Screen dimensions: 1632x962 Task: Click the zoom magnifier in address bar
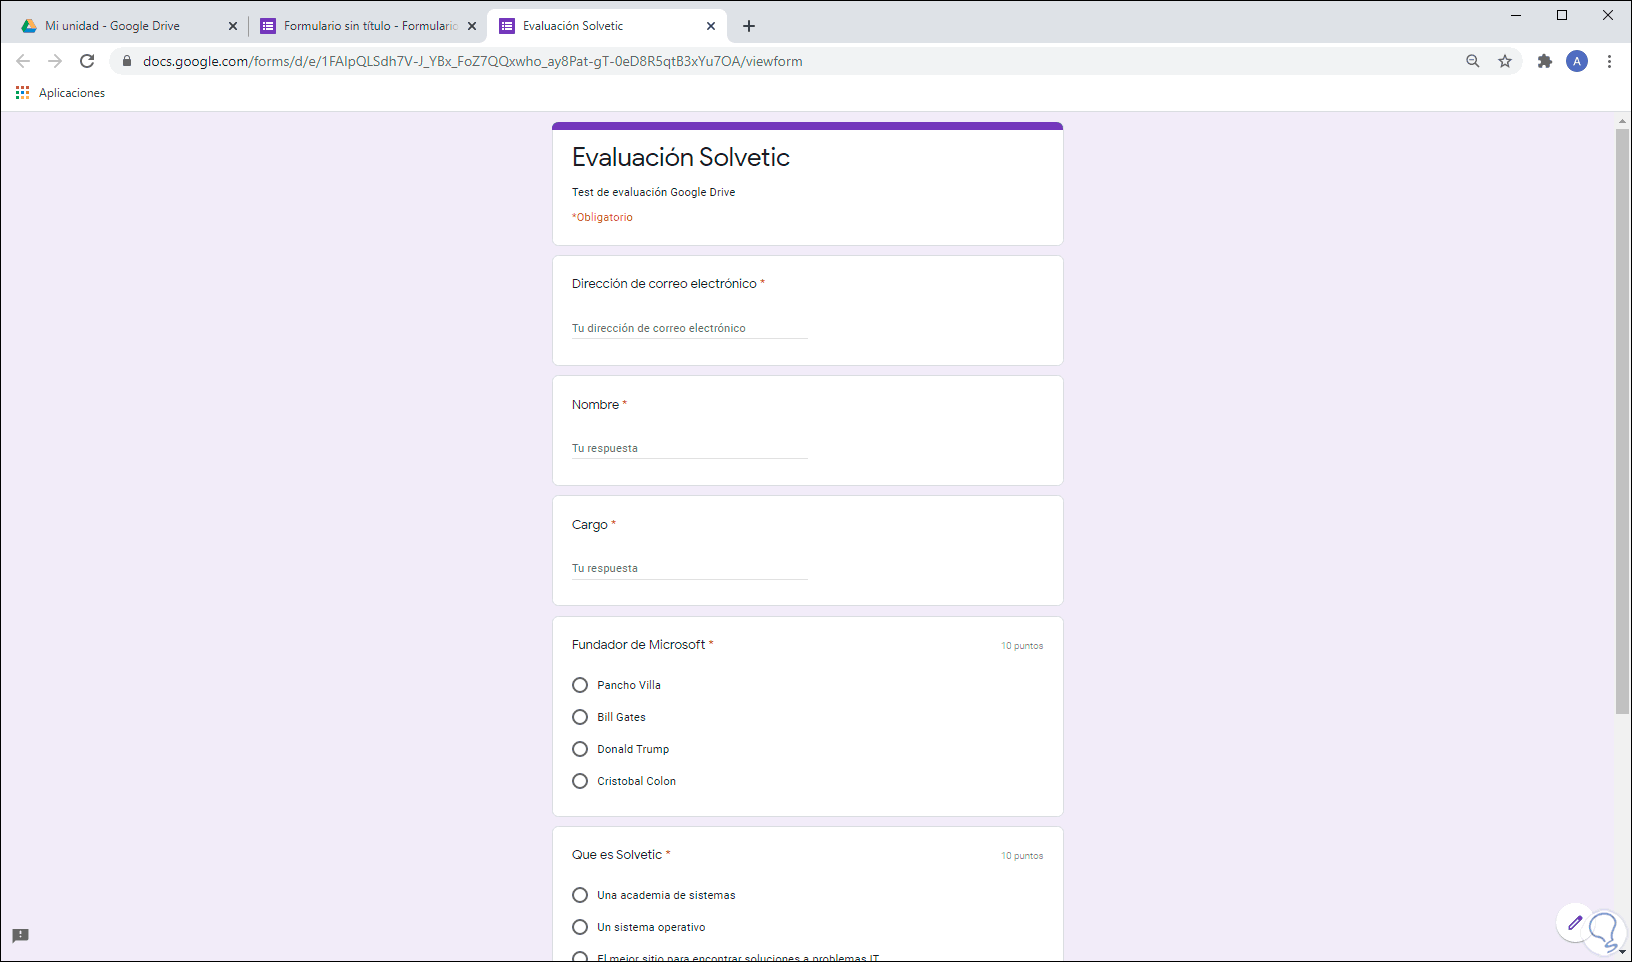click(1473, 61)
